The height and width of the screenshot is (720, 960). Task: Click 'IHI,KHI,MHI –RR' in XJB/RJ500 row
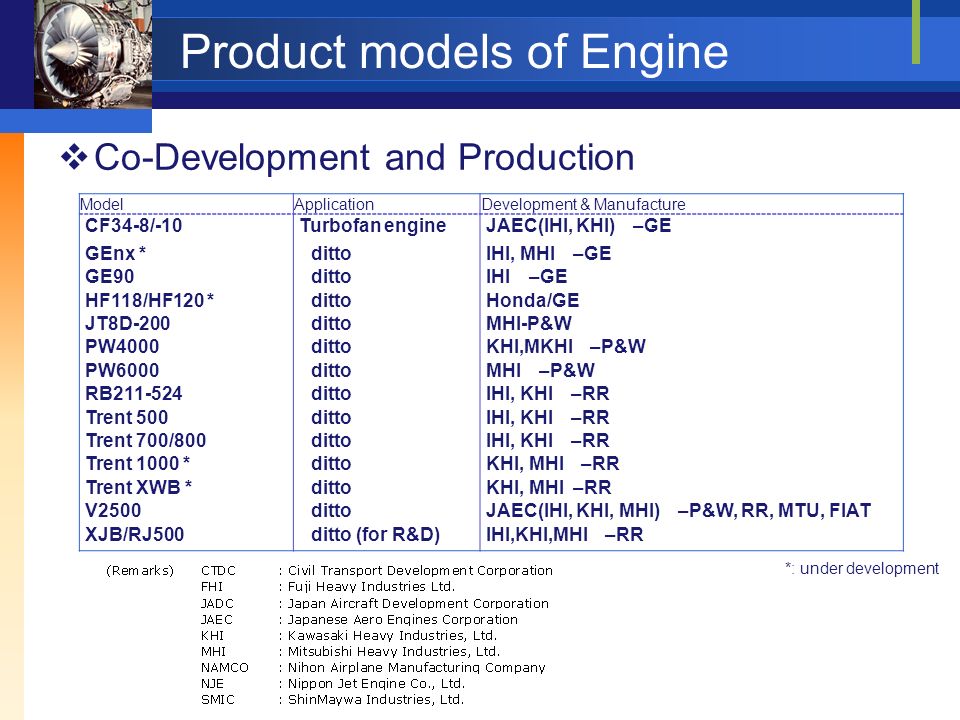(564, 534)
